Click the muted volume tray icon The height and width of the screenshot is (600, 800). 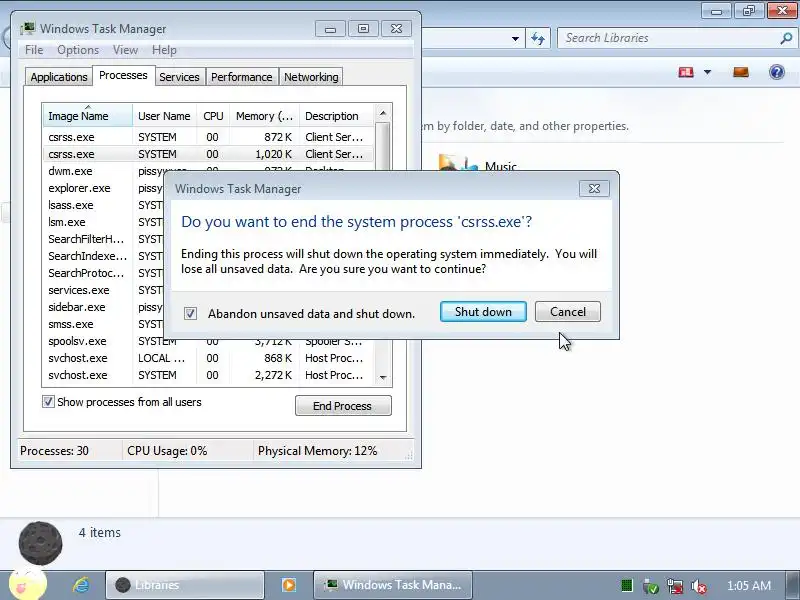698,586
